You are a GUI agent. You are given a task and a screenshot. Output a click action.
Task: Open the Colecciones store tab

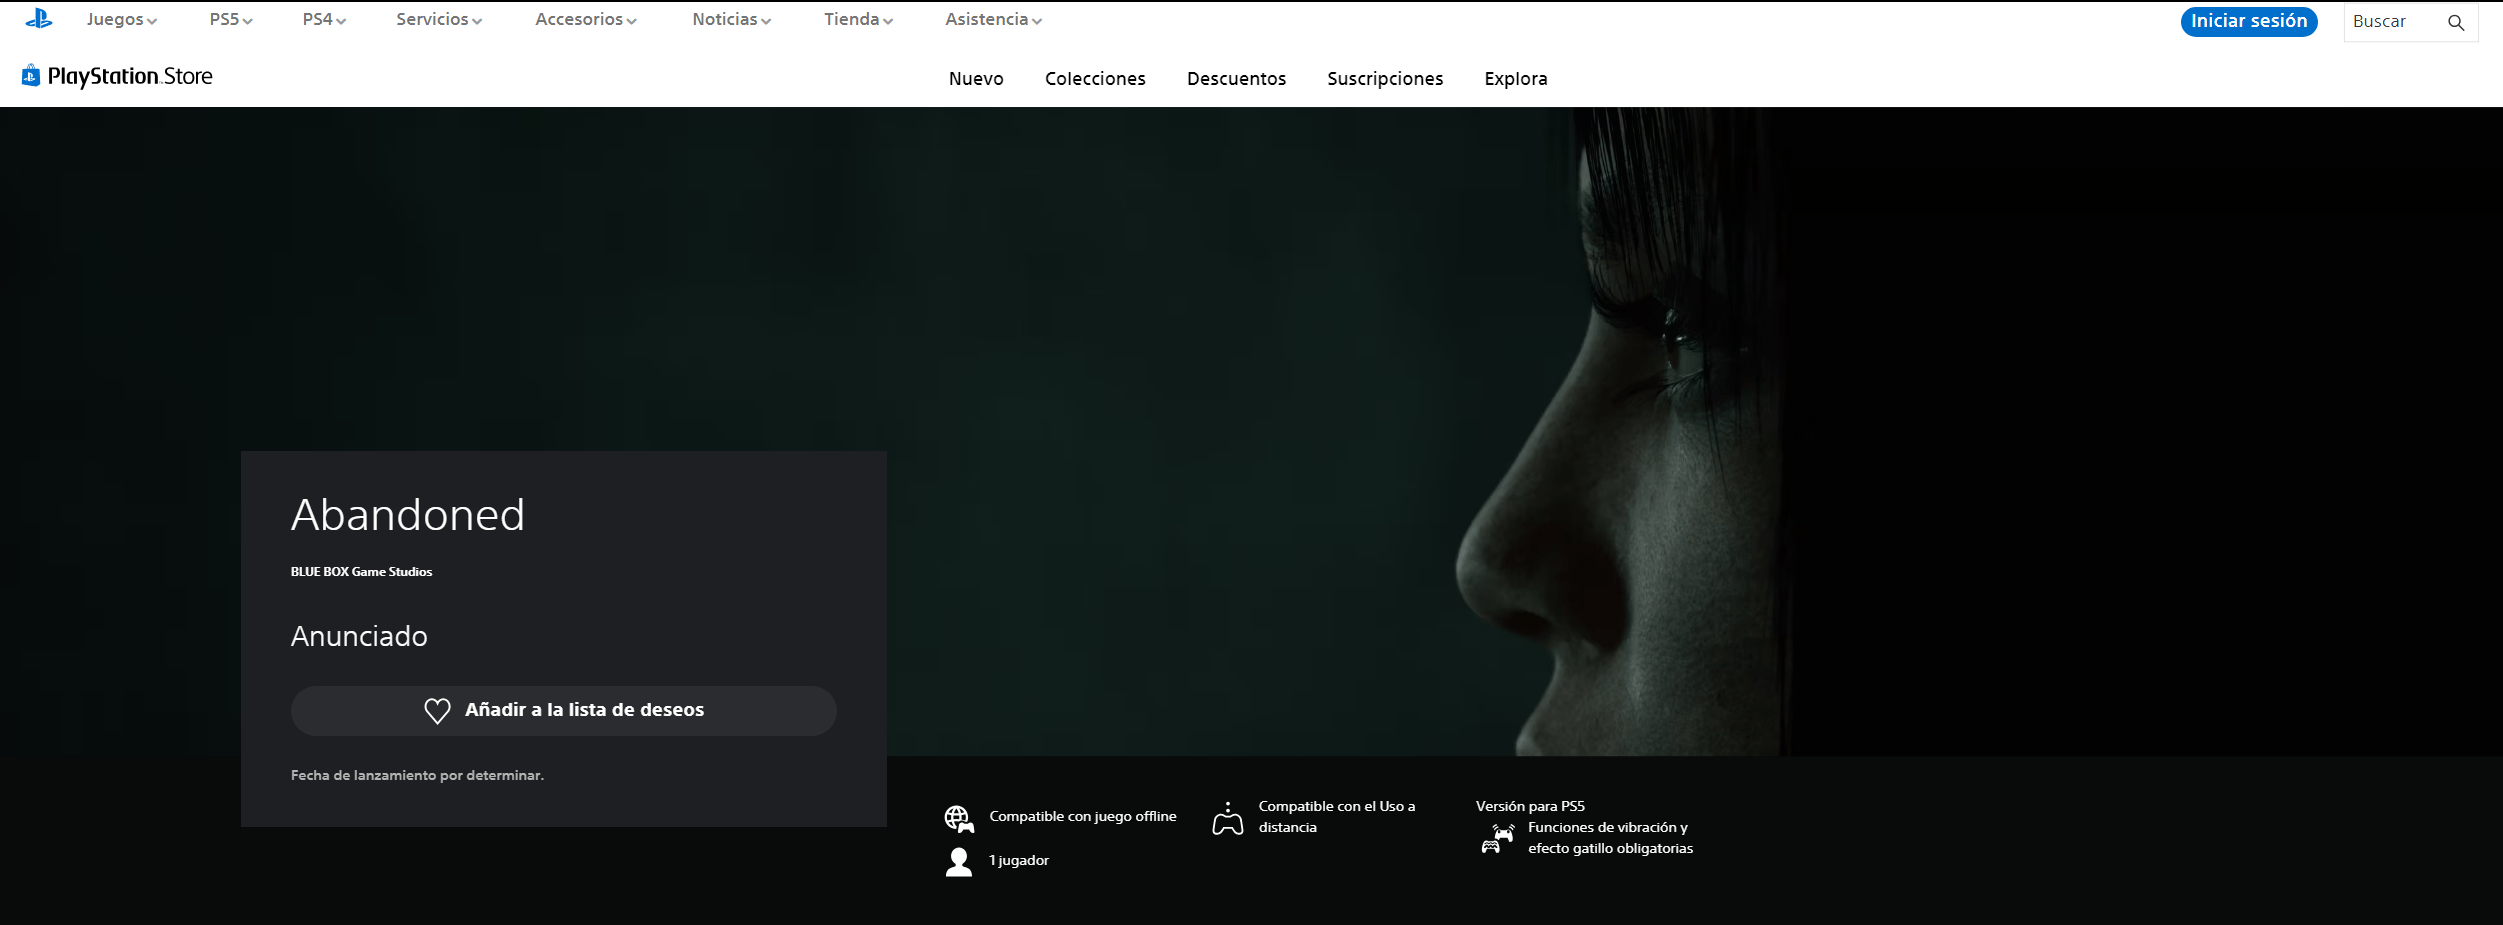coord(1095,79)
